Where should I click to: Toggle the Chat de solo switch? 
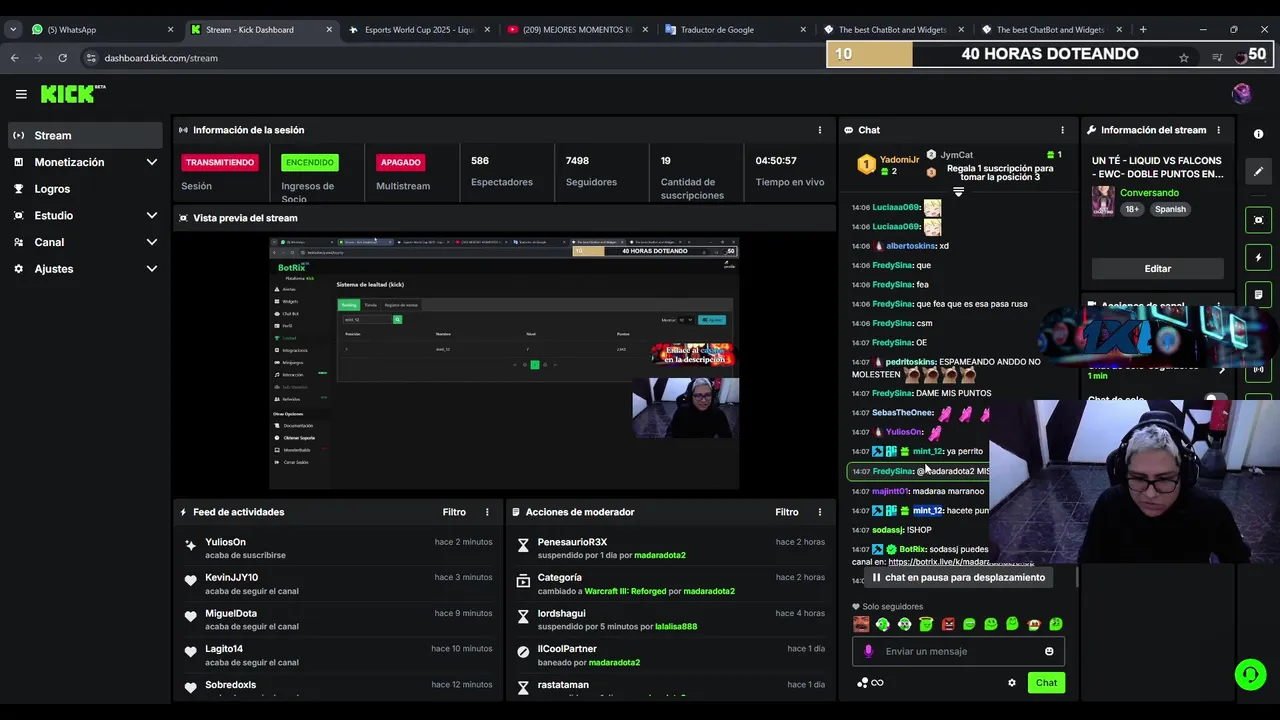[1216, 400]
